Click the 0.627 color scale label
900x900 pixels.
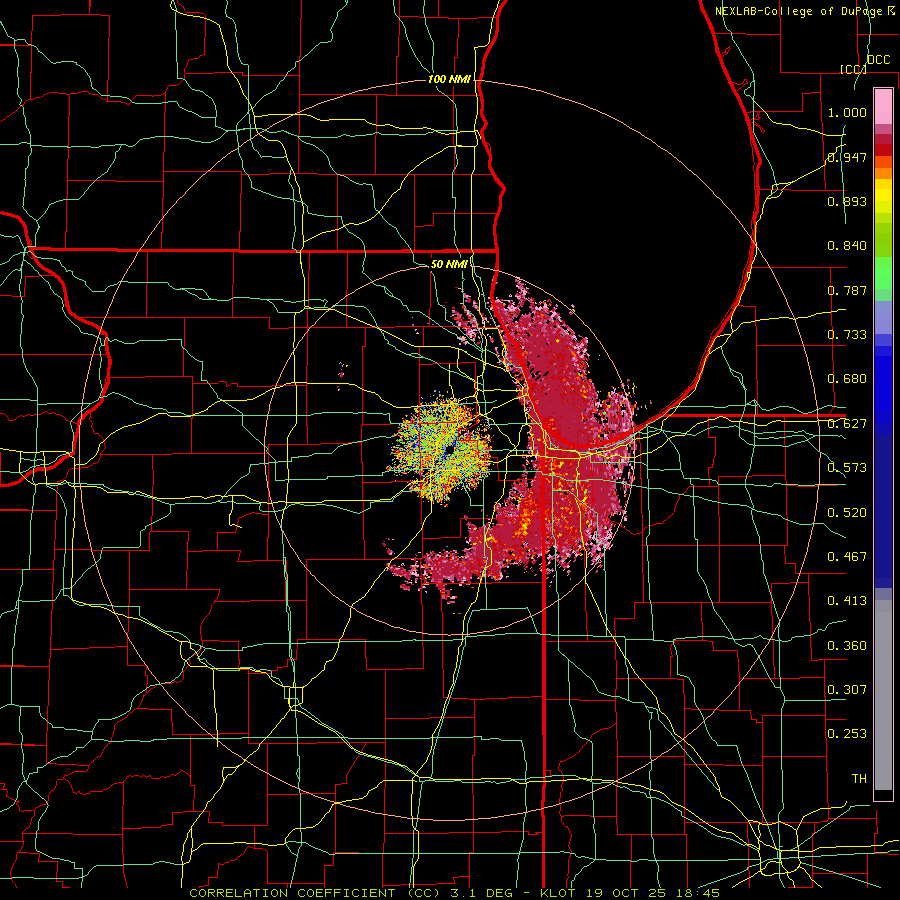[847, 424]
